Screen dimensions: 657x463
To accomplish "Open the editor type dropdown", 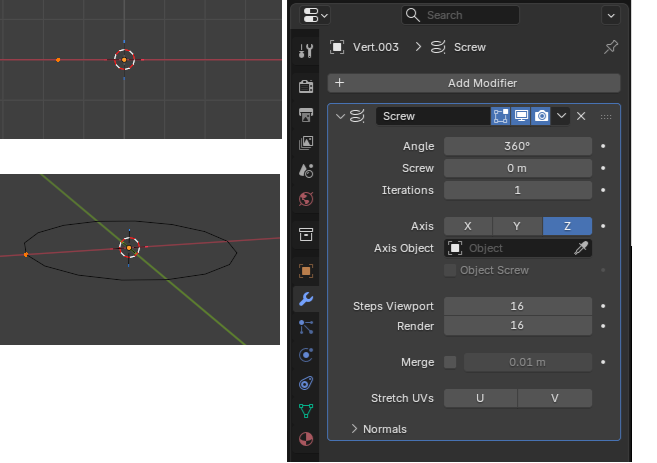I will coord(316,15).
